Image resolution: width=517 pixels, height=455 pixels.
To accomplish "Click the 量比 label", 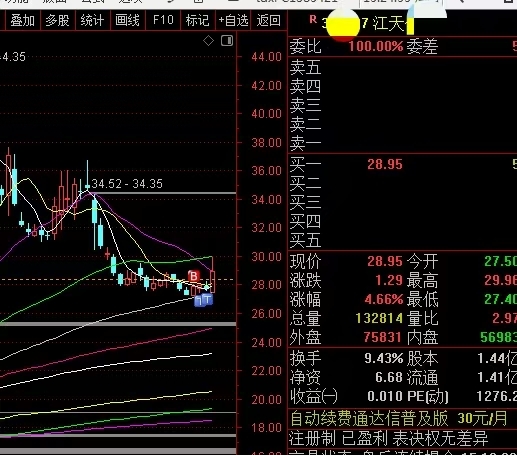I will click(x=422, y=318).
